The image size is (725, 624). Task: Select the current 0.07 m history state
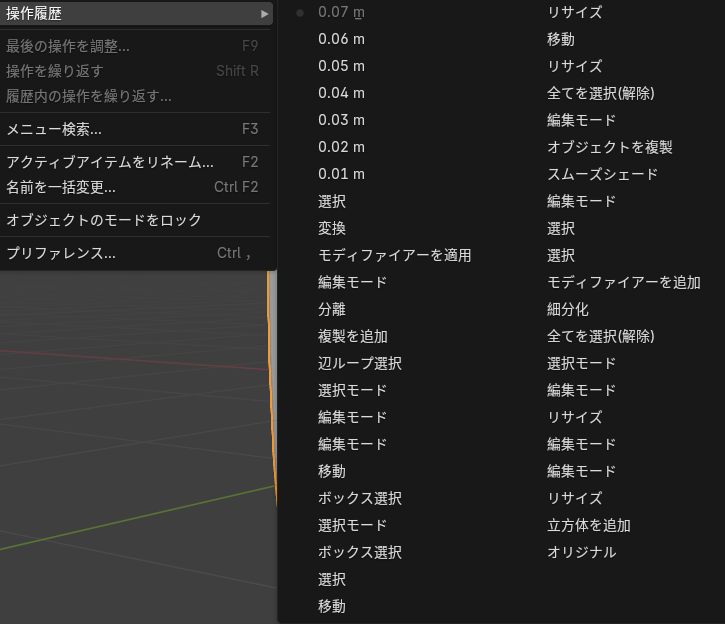coord(341,12)
